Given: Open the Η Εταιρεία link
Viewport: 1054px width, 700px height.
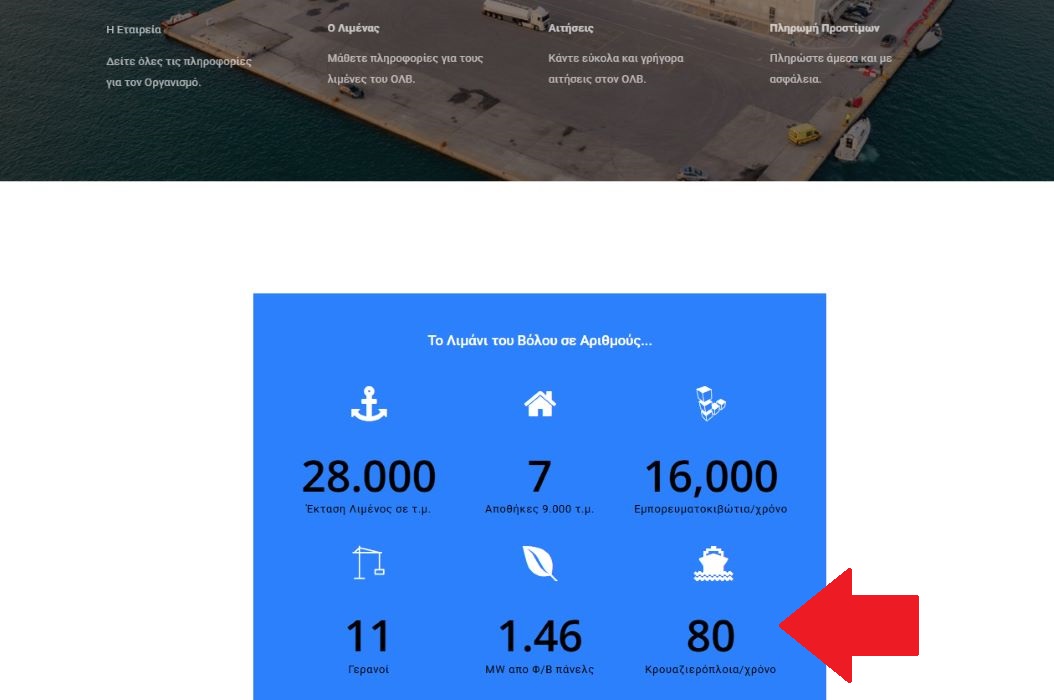Looking at the screenshot, I should point(134,30).
